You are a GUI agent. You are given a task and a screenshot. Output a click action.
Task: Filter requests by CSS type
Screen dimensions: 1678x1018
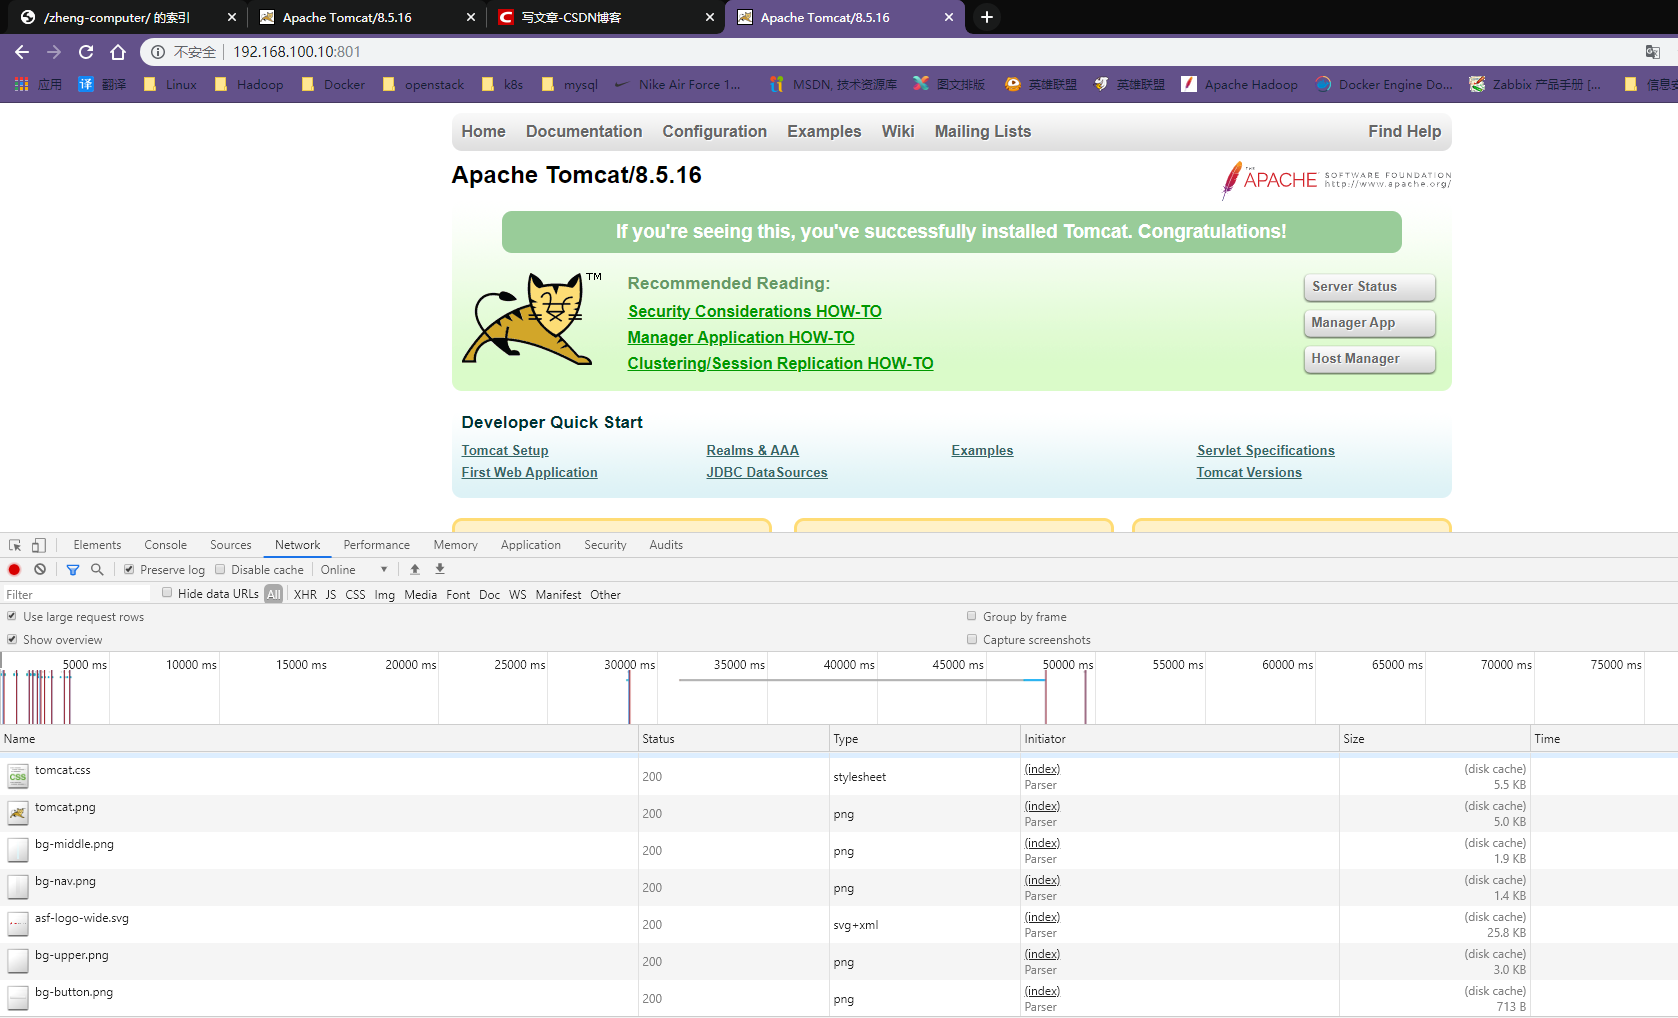coord(355,594)
